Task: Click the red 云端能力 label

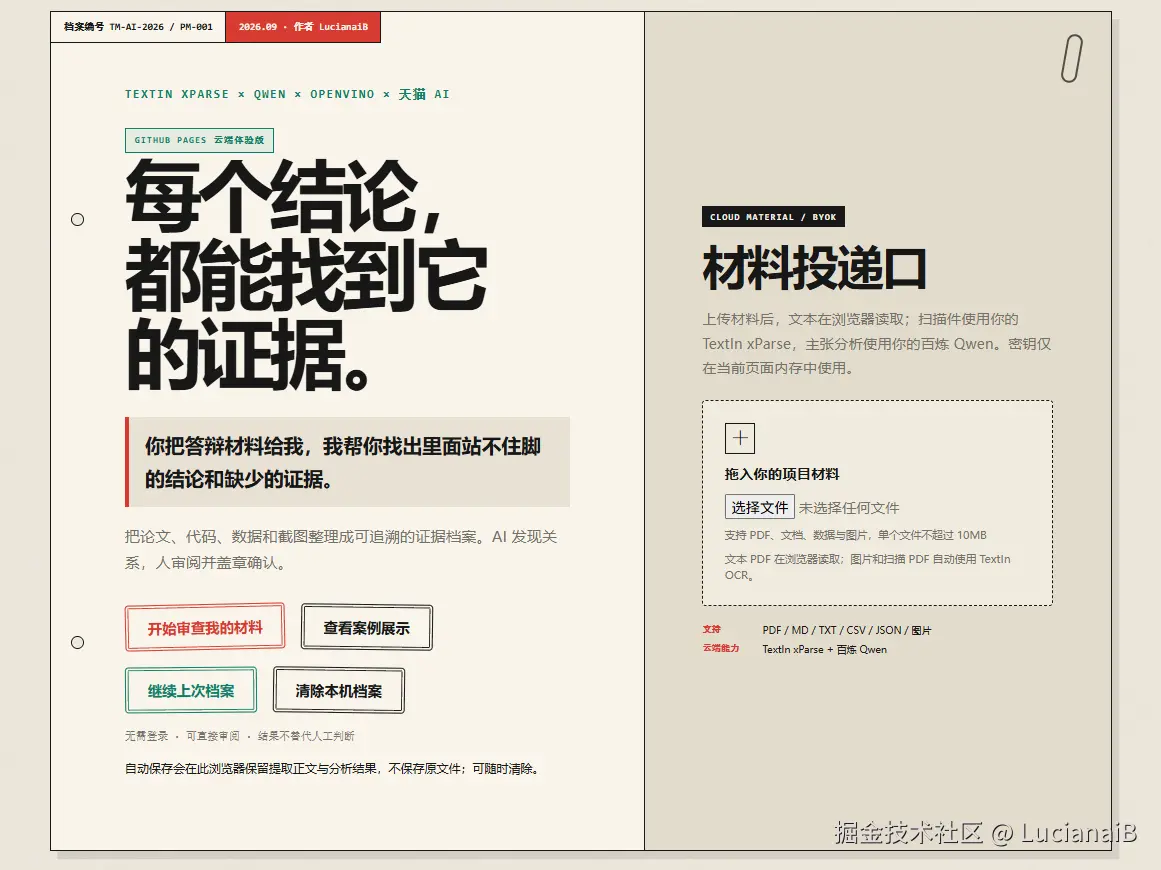Action: (720, 648)
